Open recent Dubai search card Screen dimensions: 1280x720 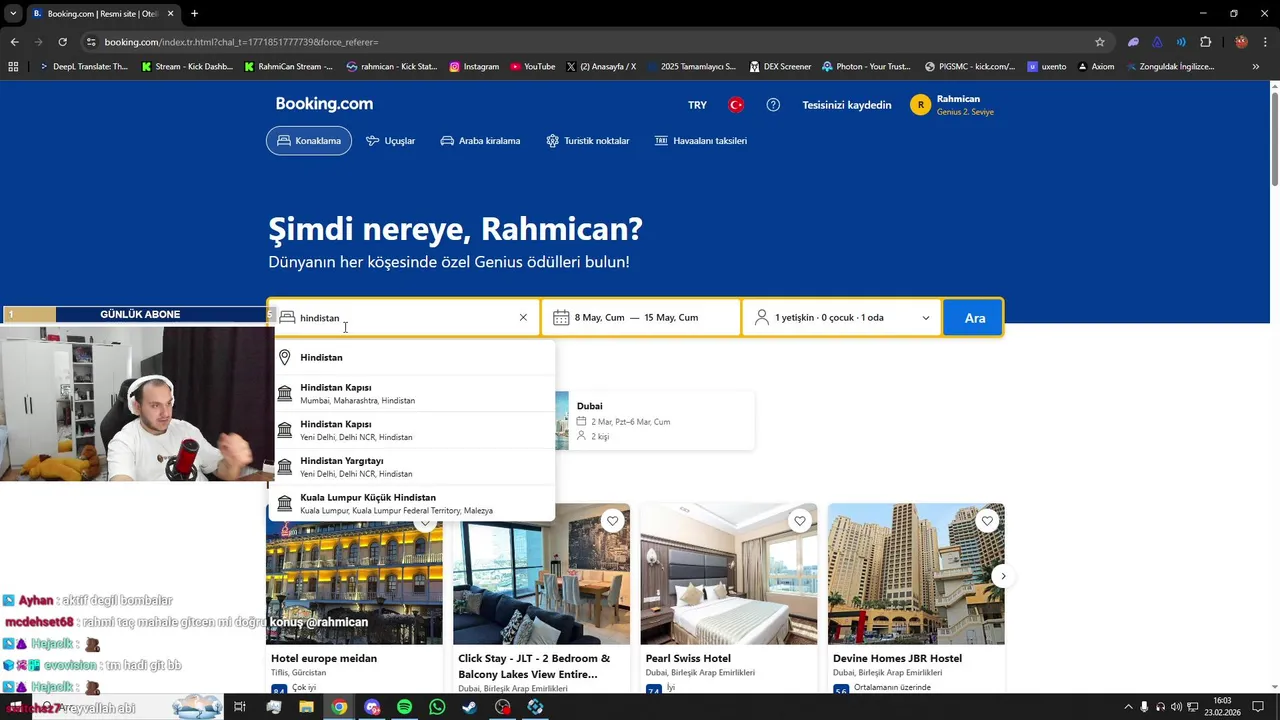[x=655, y=421]
